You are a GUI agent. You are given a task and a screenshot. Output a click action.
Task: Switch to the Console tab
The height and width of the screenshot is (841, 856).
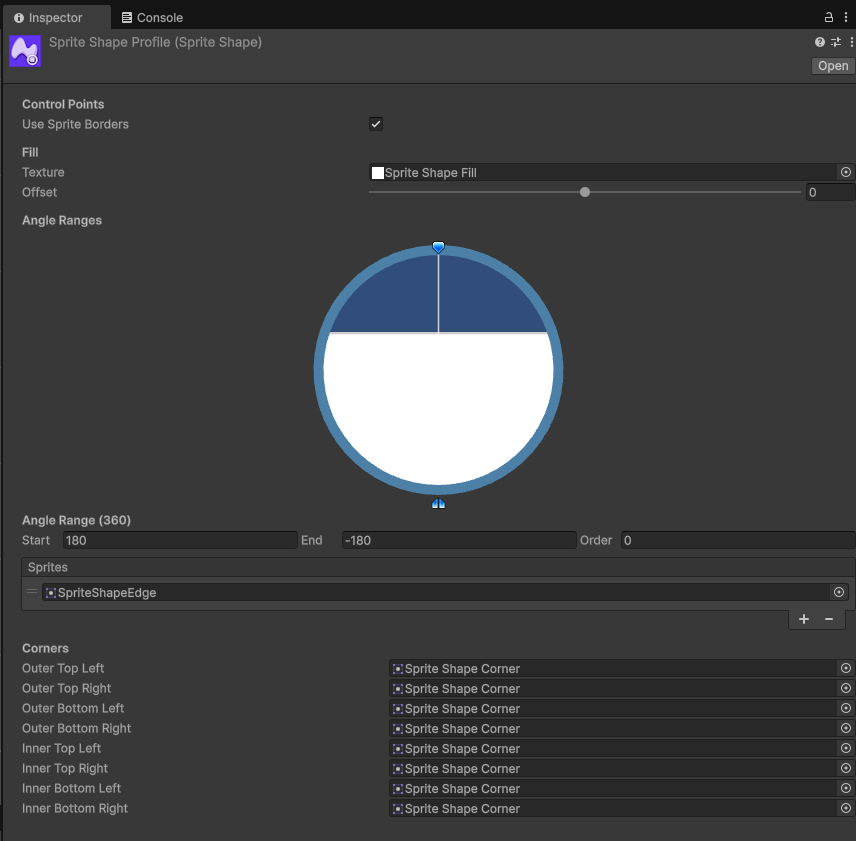click(x=152, y=17)
